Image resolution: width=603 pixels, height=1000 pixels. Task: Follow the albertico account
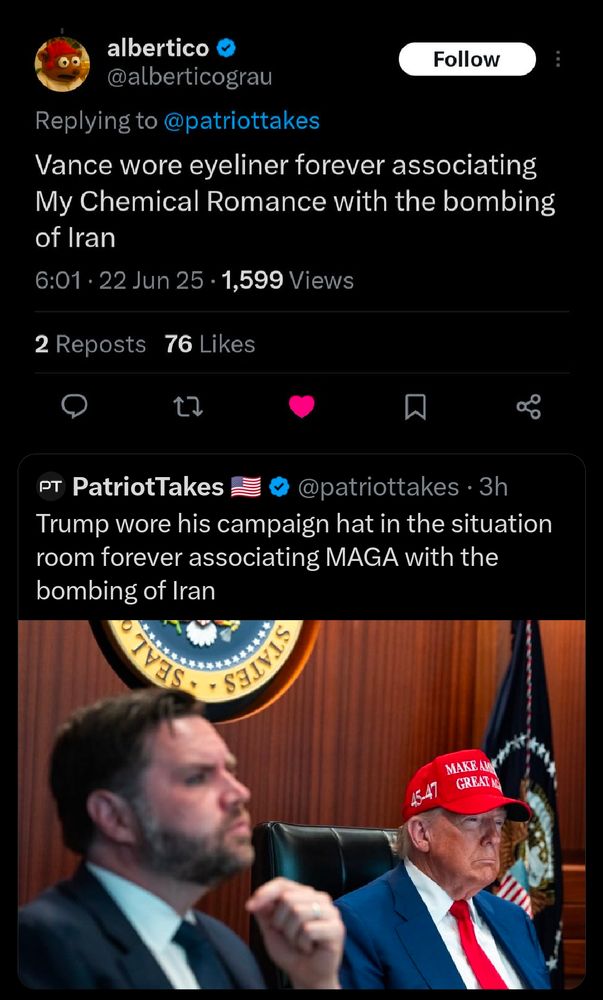pyautogui.click(x=466, y=59)
